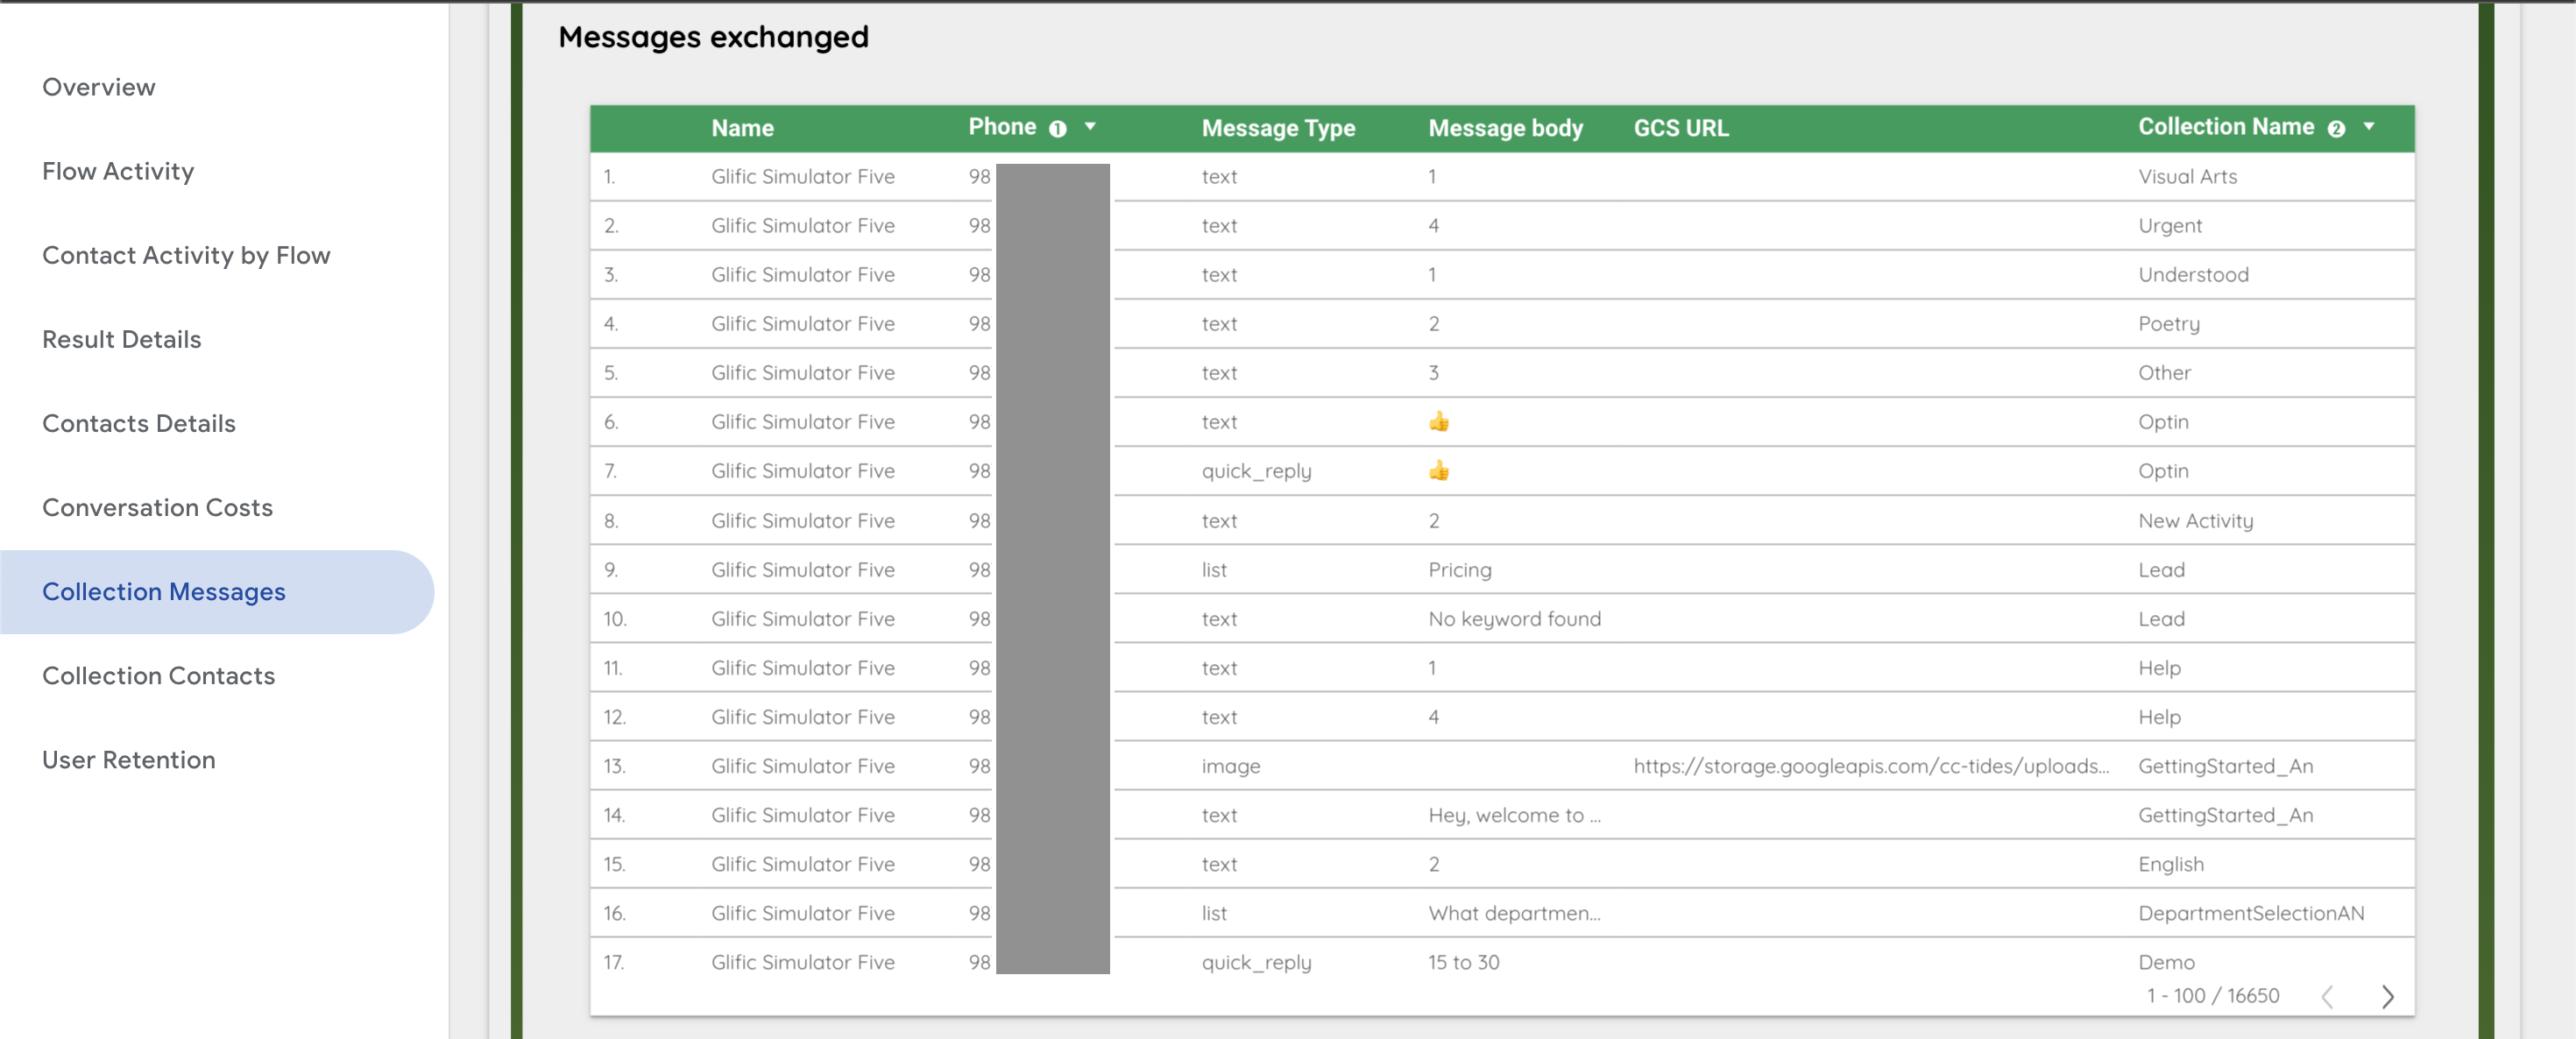Select 'GettingStarted_An' collection in row 14
Image resolution: width=2576 pixels, height=1039 pixels.
(2225, 815)
